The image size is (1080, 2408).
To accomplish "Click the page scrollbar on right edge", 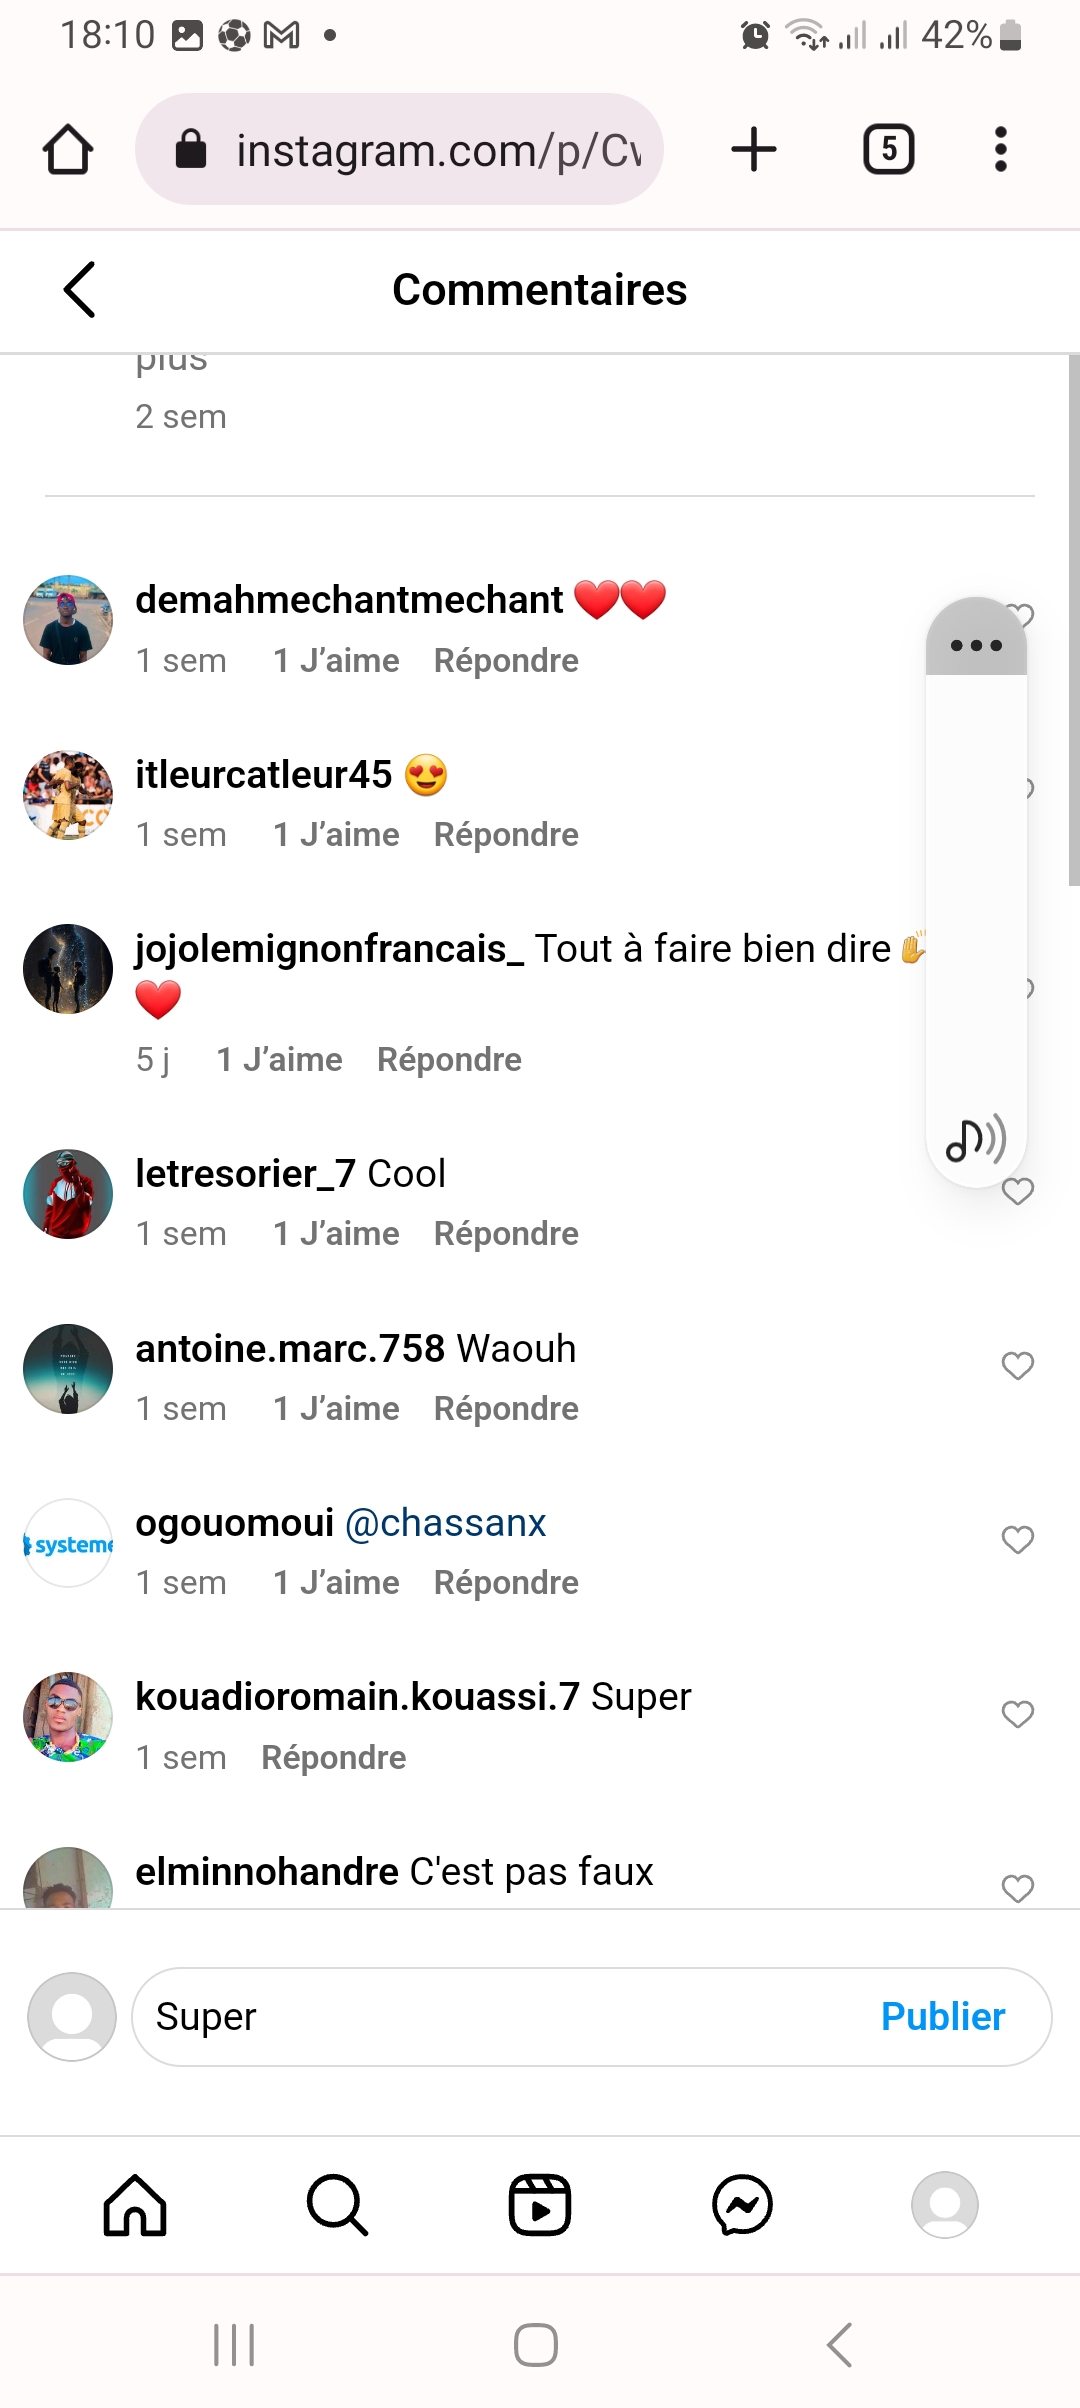I will tap(1073, 620).
